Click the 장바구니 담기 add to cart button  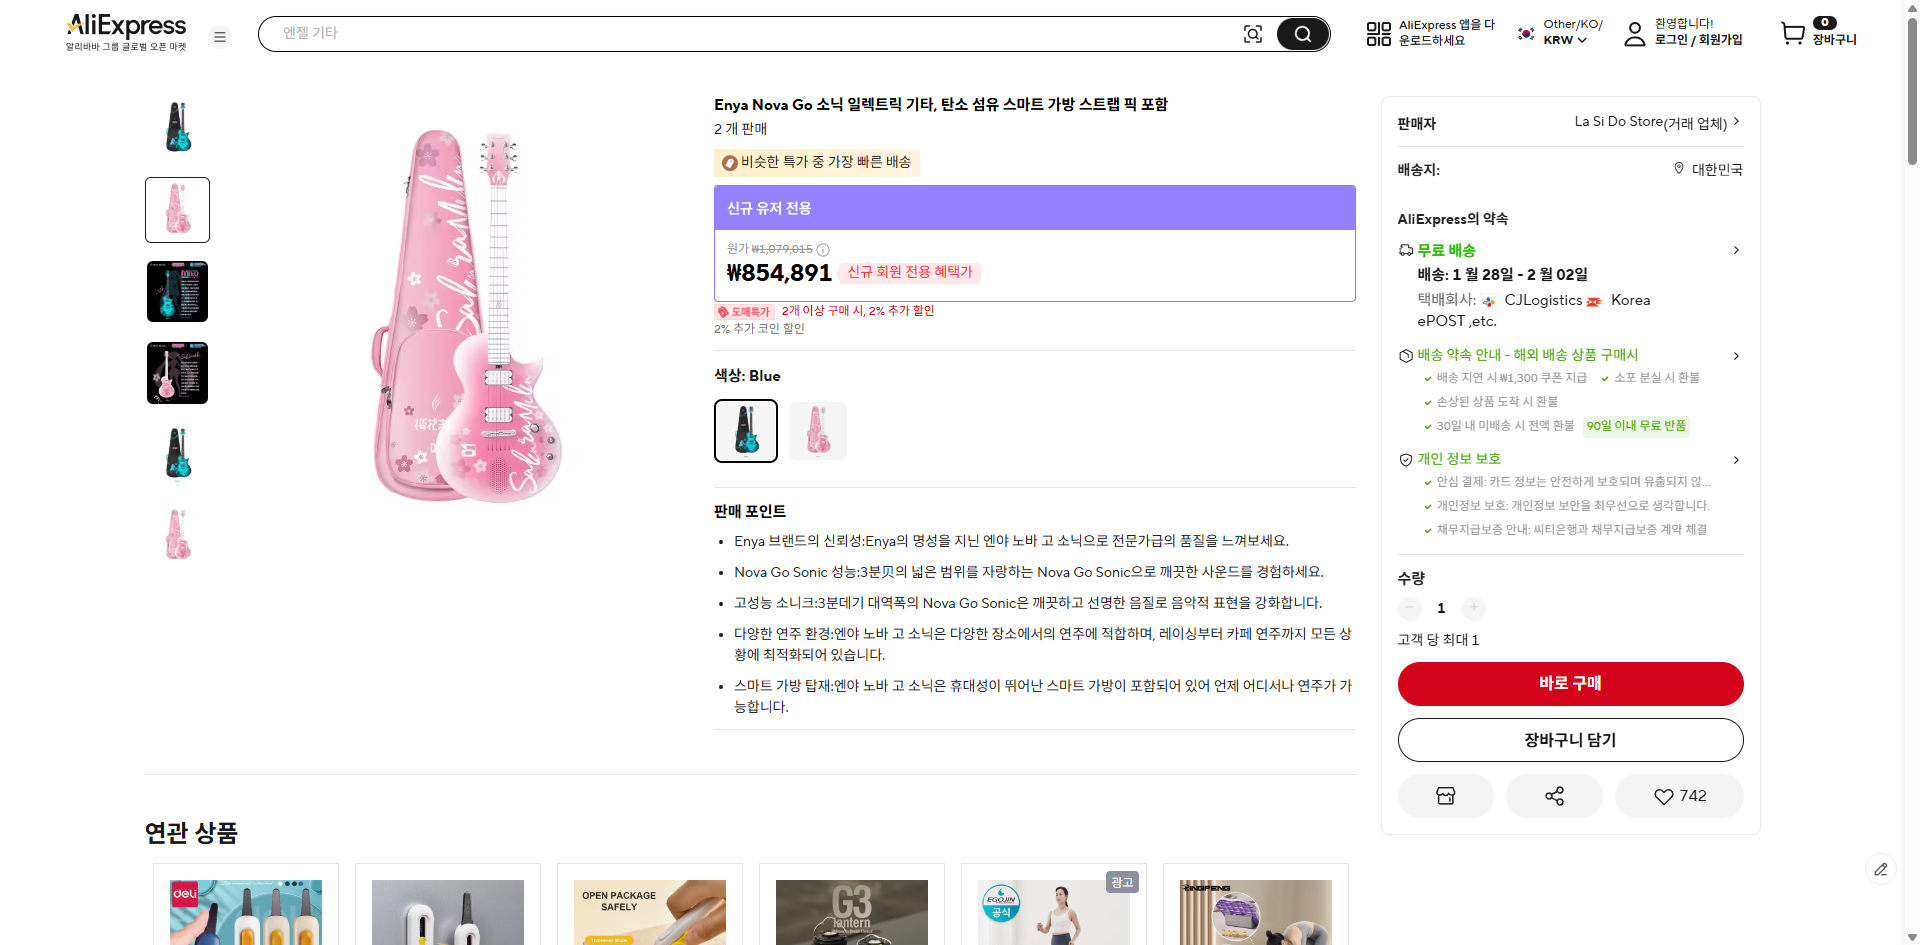tap(1570, 739)
